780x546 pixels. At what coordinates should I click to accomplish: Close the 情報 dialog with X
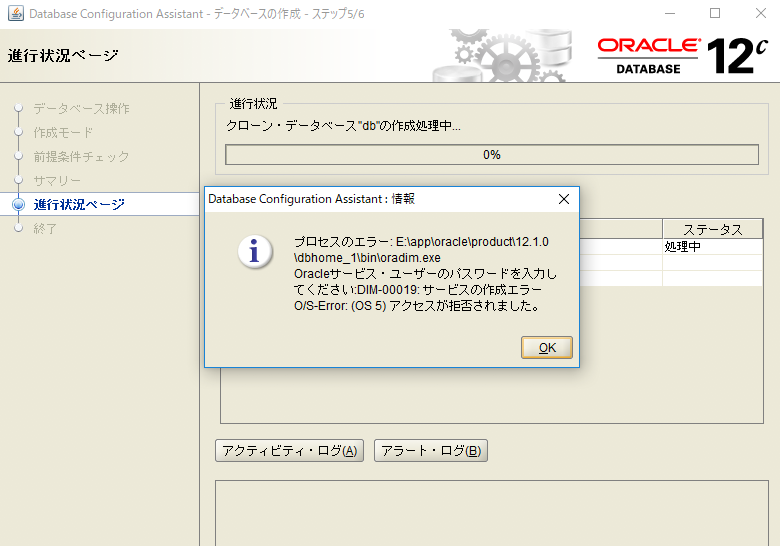564,199
